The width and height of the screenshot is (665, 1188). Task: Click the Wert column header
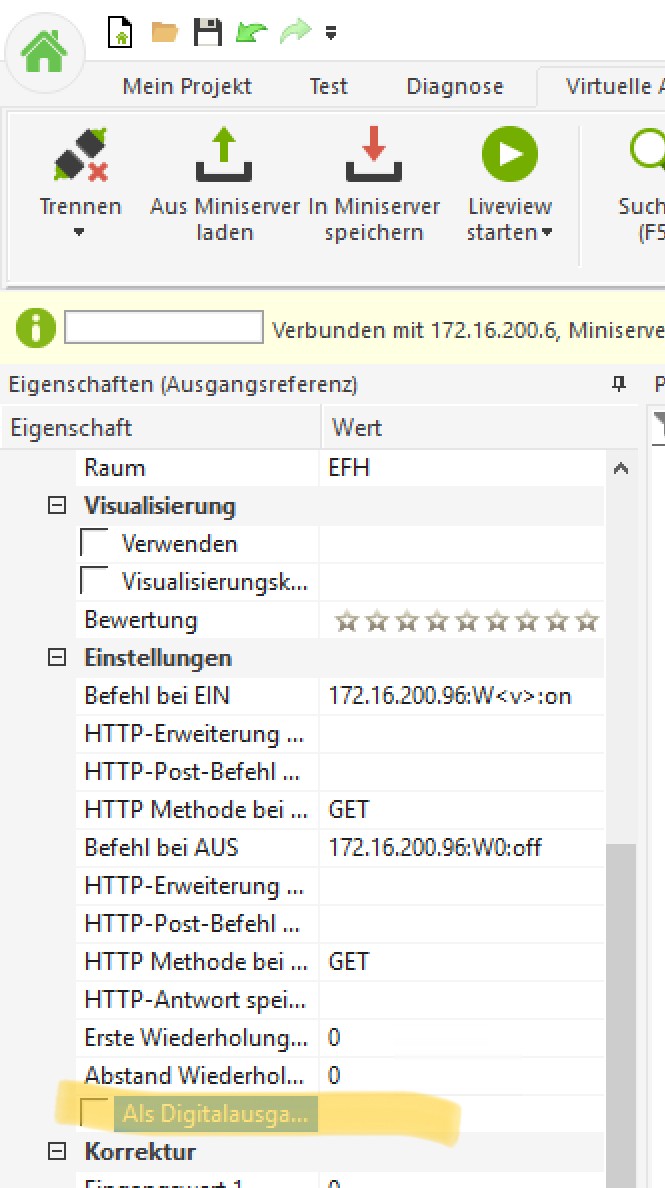point(479,427)
